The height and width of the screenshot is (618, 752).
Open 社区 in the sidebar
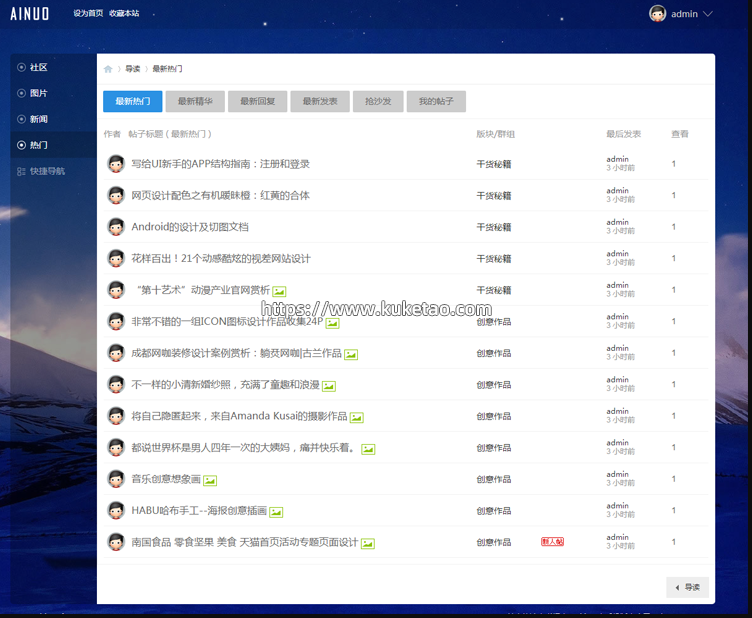pyautogui.click(x=38, y=67)
